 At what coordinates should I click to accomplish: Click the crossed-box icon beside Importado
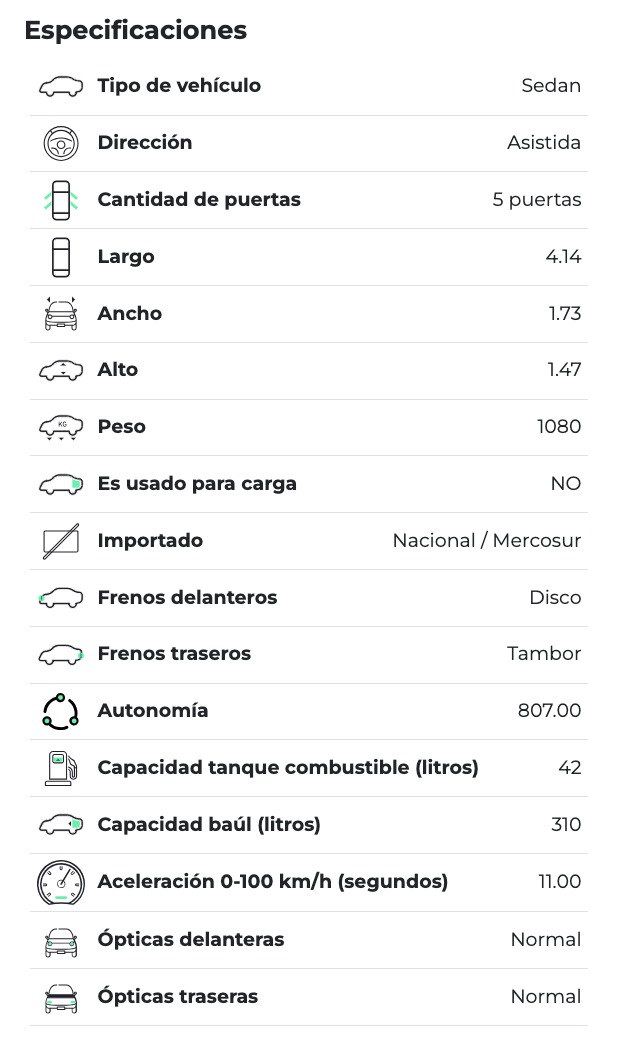click(x=61, y=542)
